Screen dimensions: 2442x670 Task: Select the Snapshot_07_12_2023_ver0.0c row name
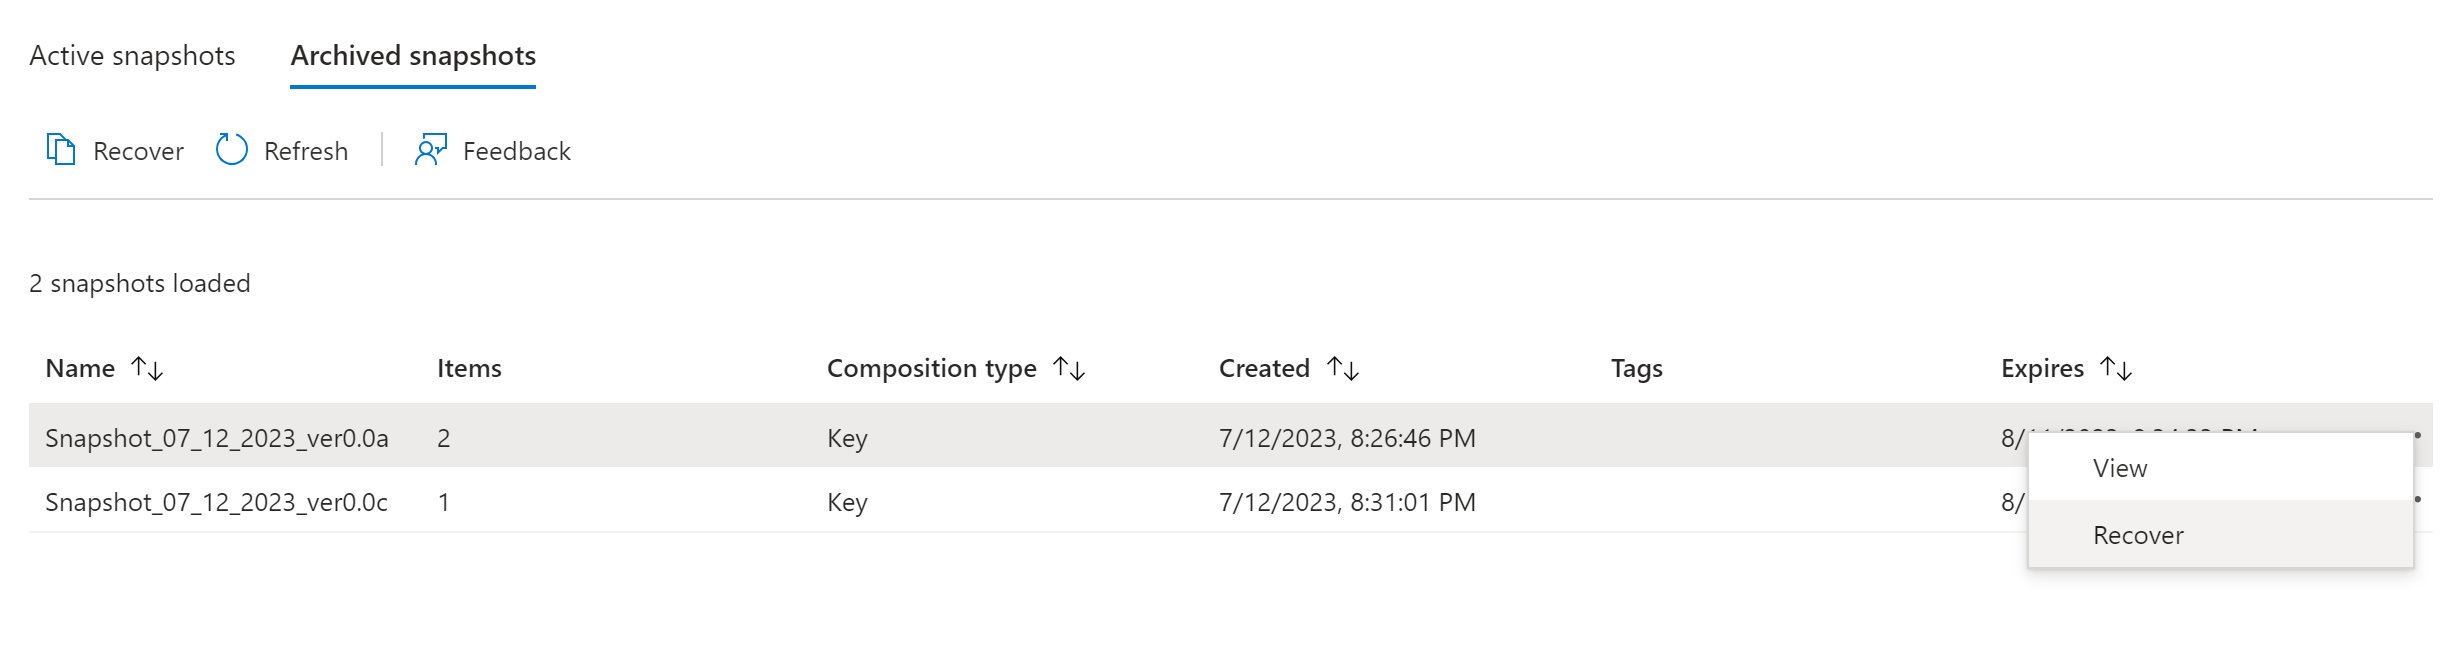[x=217, y=502]
